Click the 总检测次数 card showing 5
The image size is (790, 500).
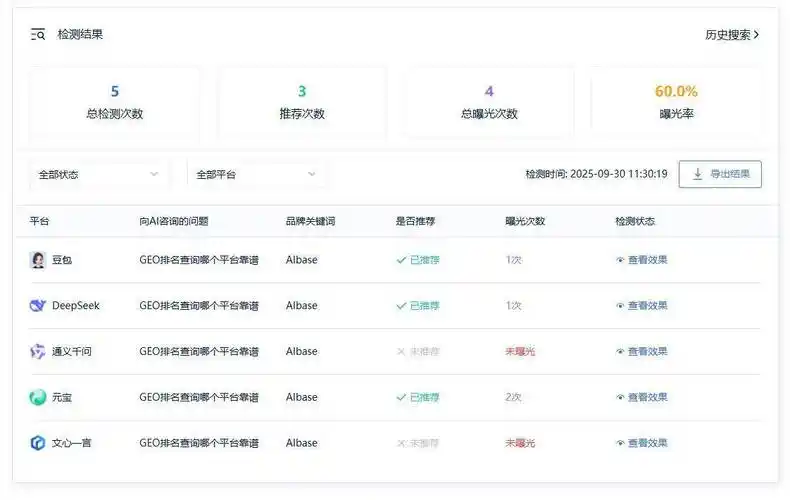tap(114, 103)
